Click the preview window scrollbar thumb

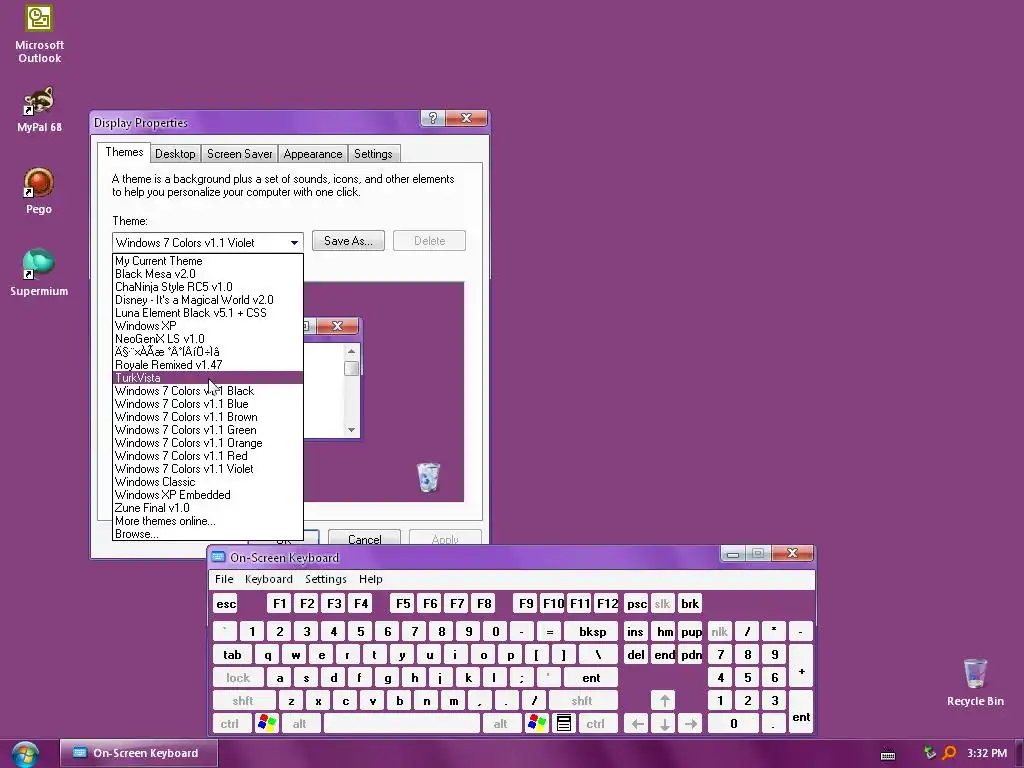351,368
